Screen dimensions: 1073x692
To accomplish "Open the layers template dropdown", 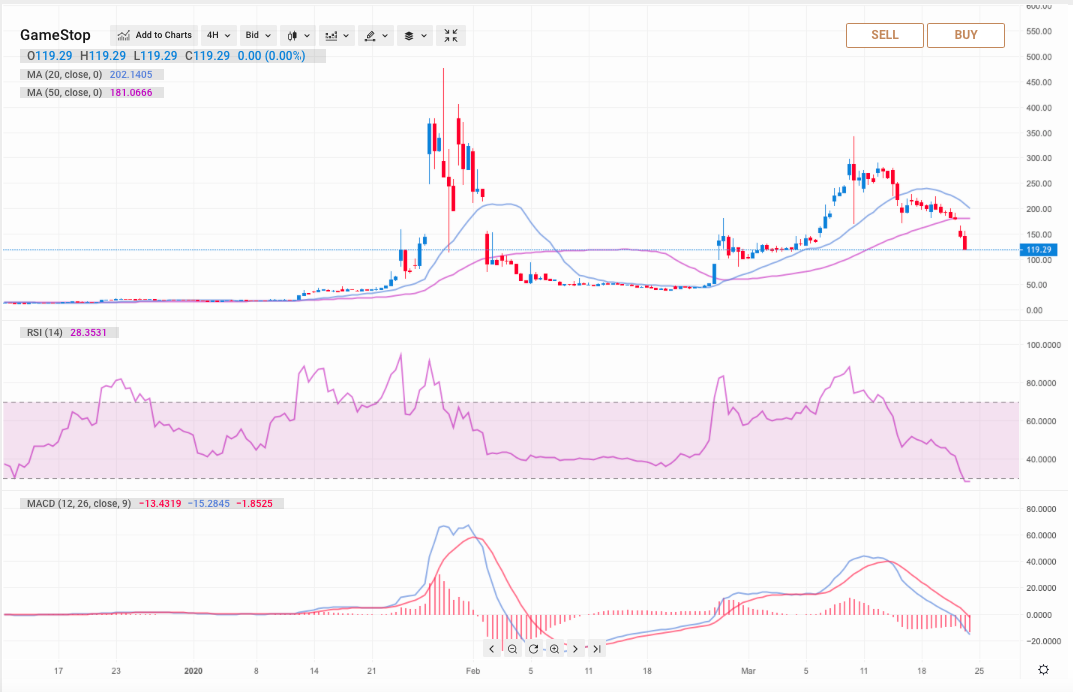I will 415,35.
